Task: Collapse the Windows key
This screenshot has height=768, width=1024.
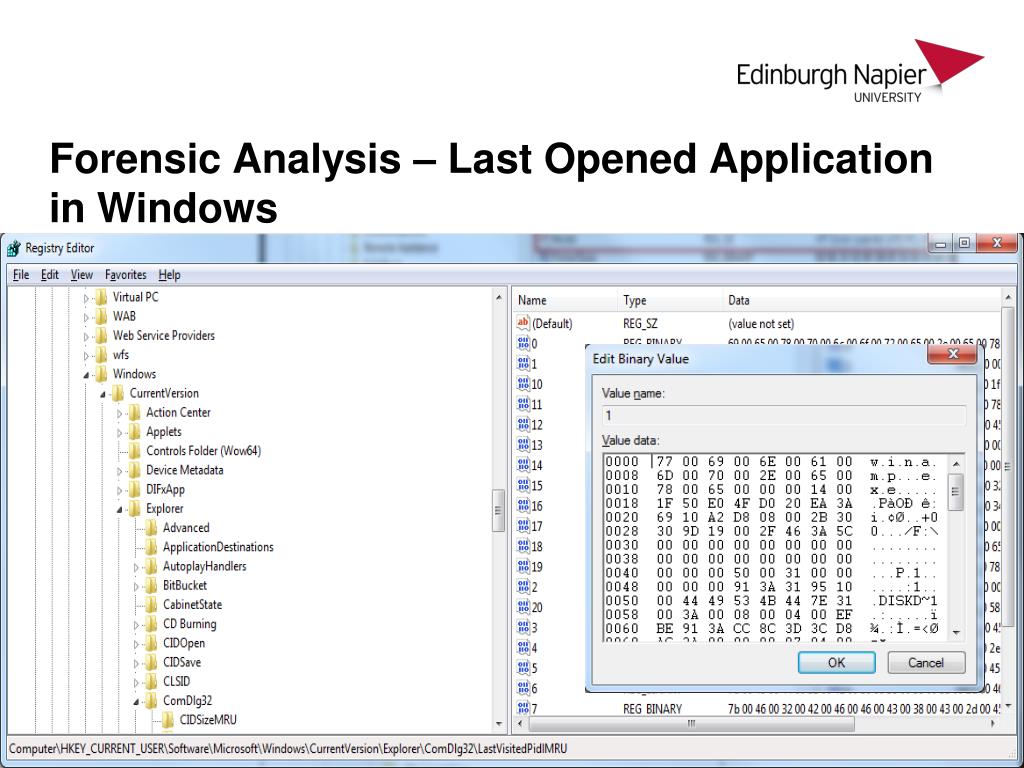Action: point(86,376)
